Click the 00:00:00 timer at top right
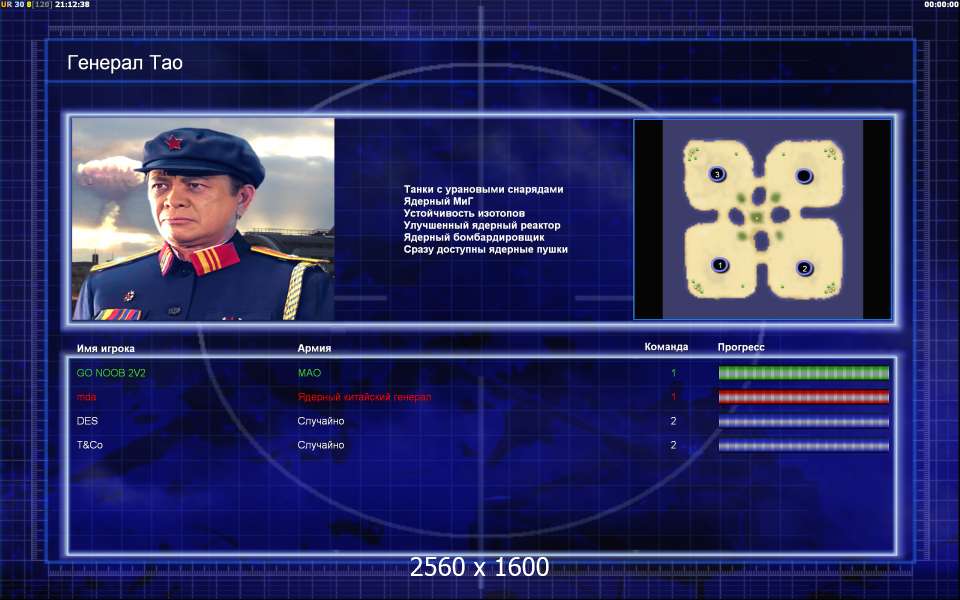Viewport: 960px width, 600px height. 942,4
